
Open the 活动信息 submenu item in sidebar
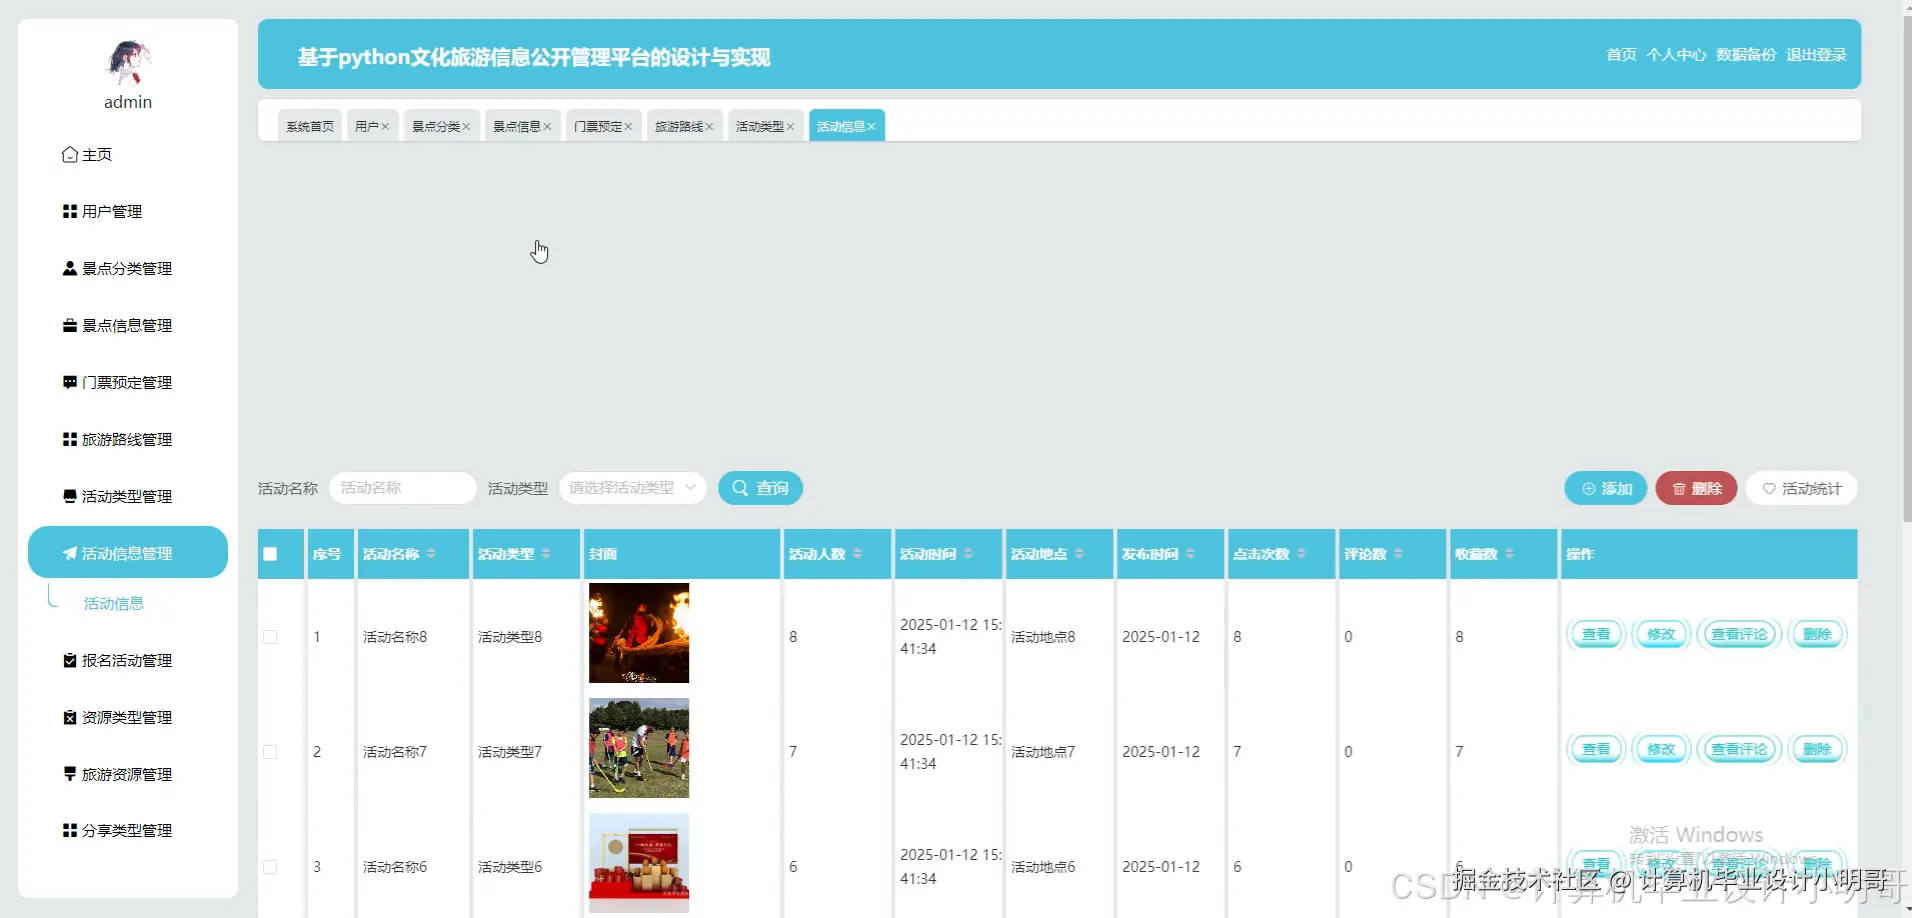[114, 604]
